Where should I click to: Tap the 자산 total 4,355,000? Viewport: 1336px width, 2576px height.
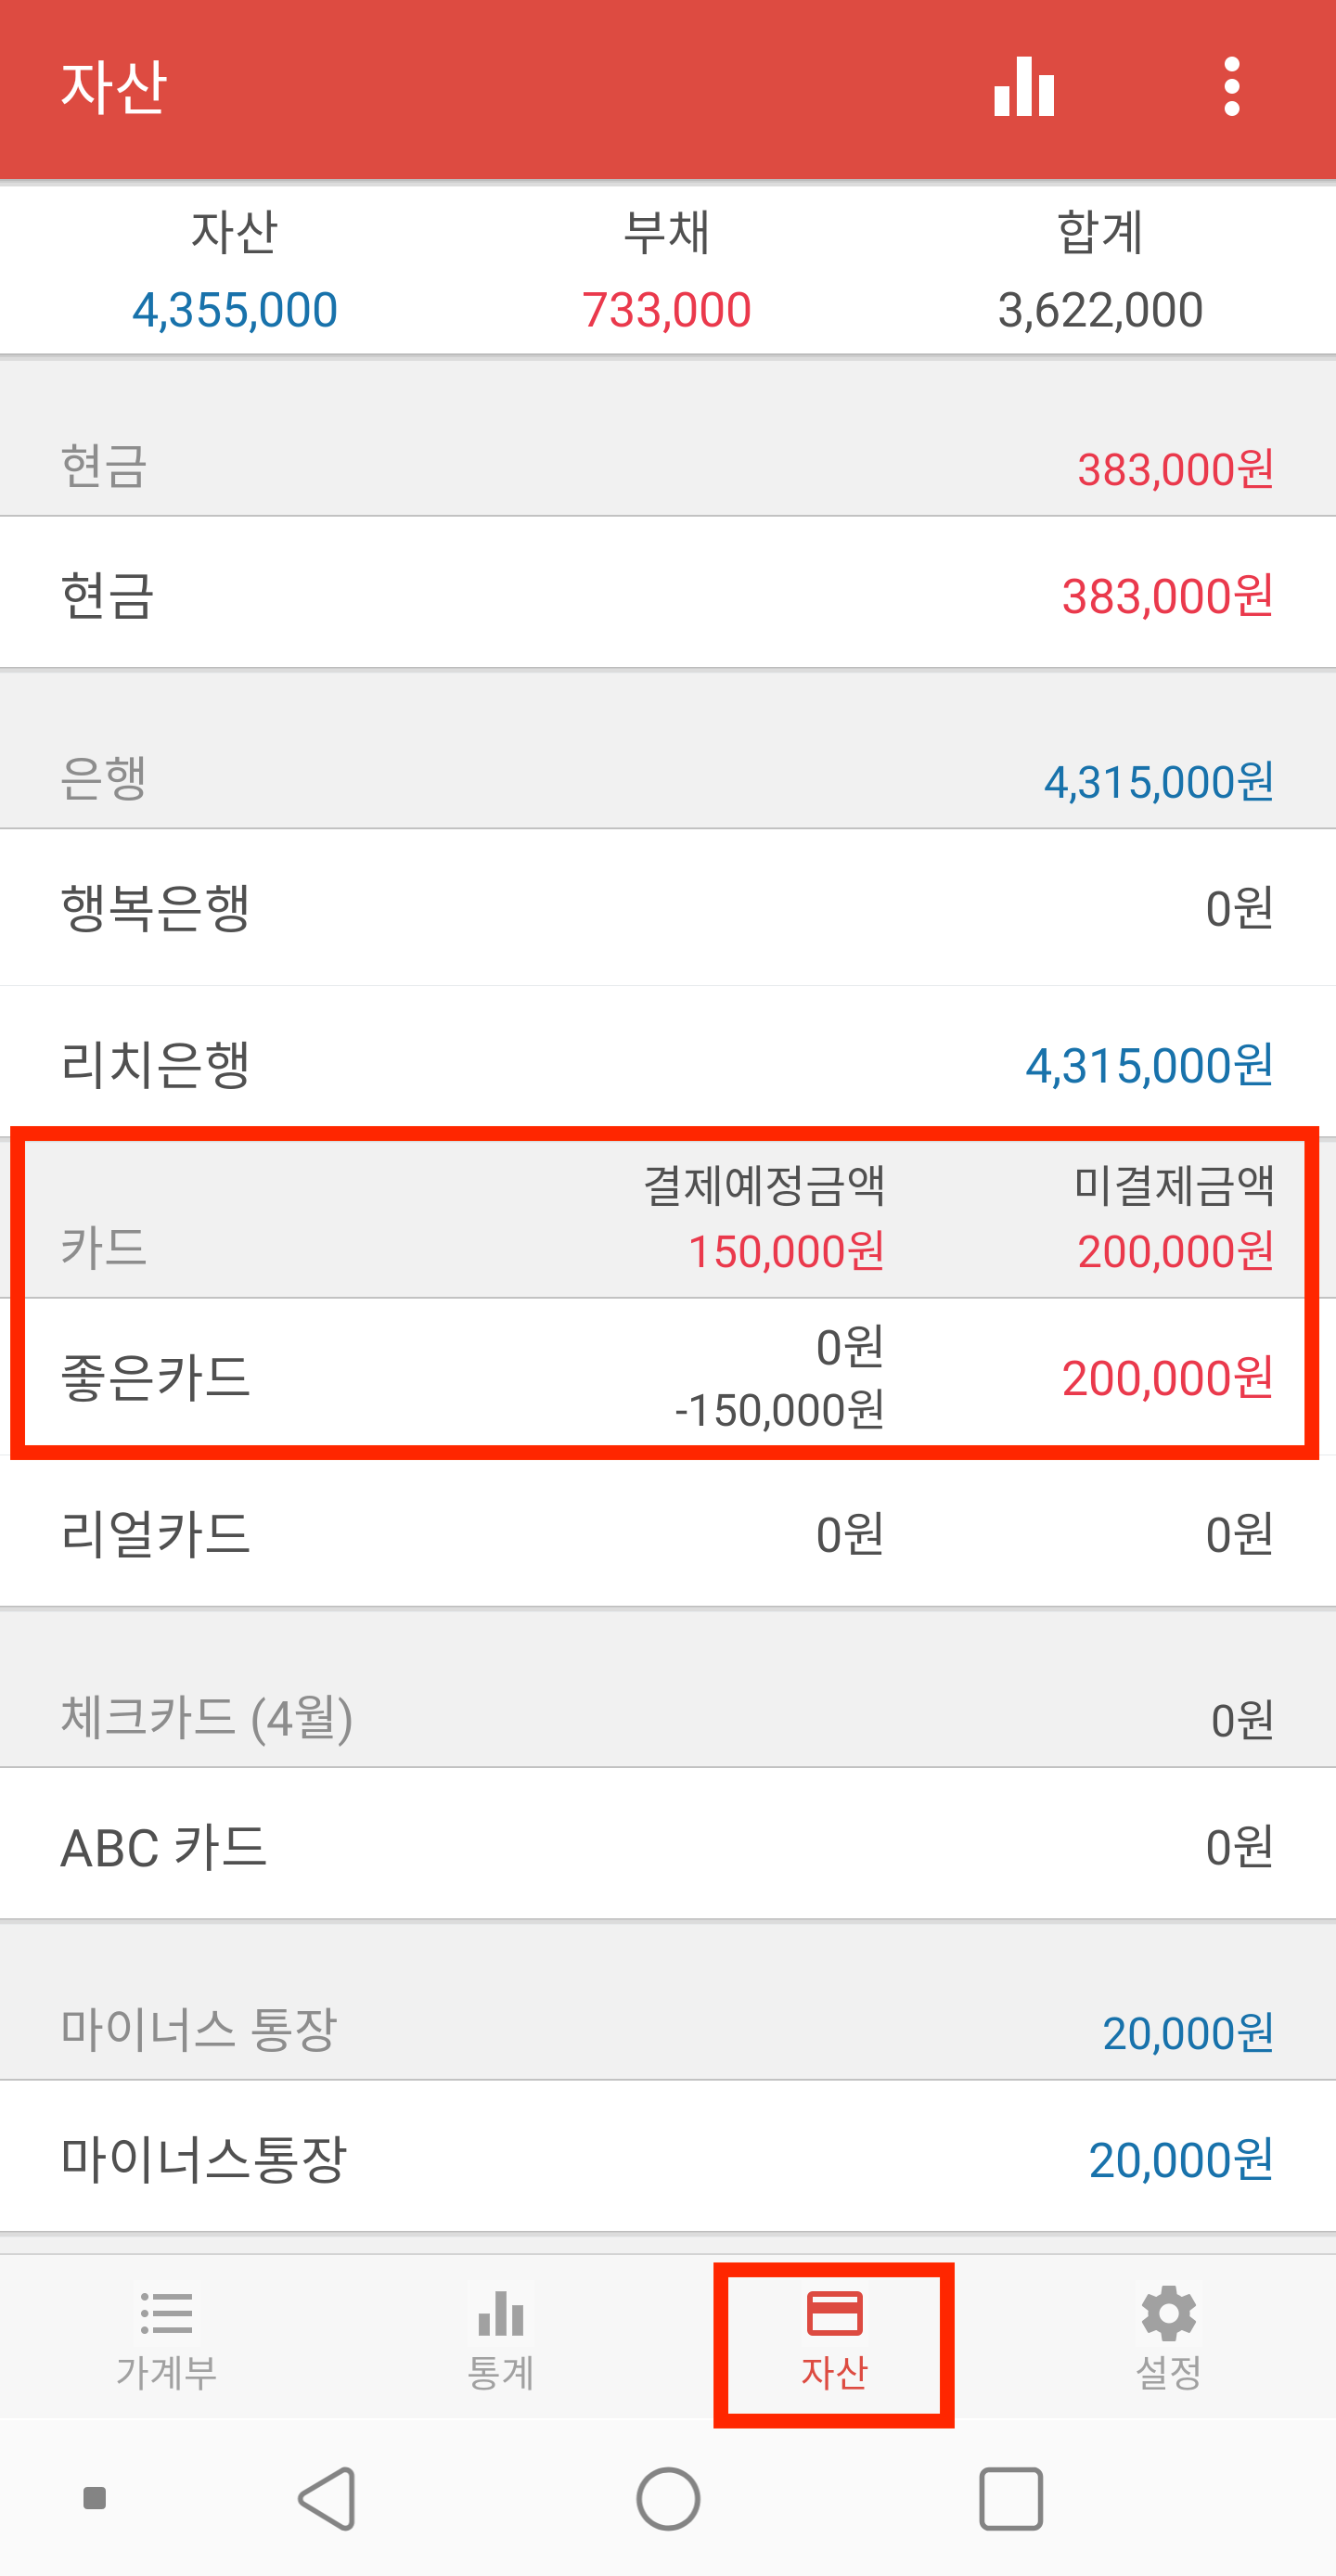pyautogui.click(x=235, y=309)
